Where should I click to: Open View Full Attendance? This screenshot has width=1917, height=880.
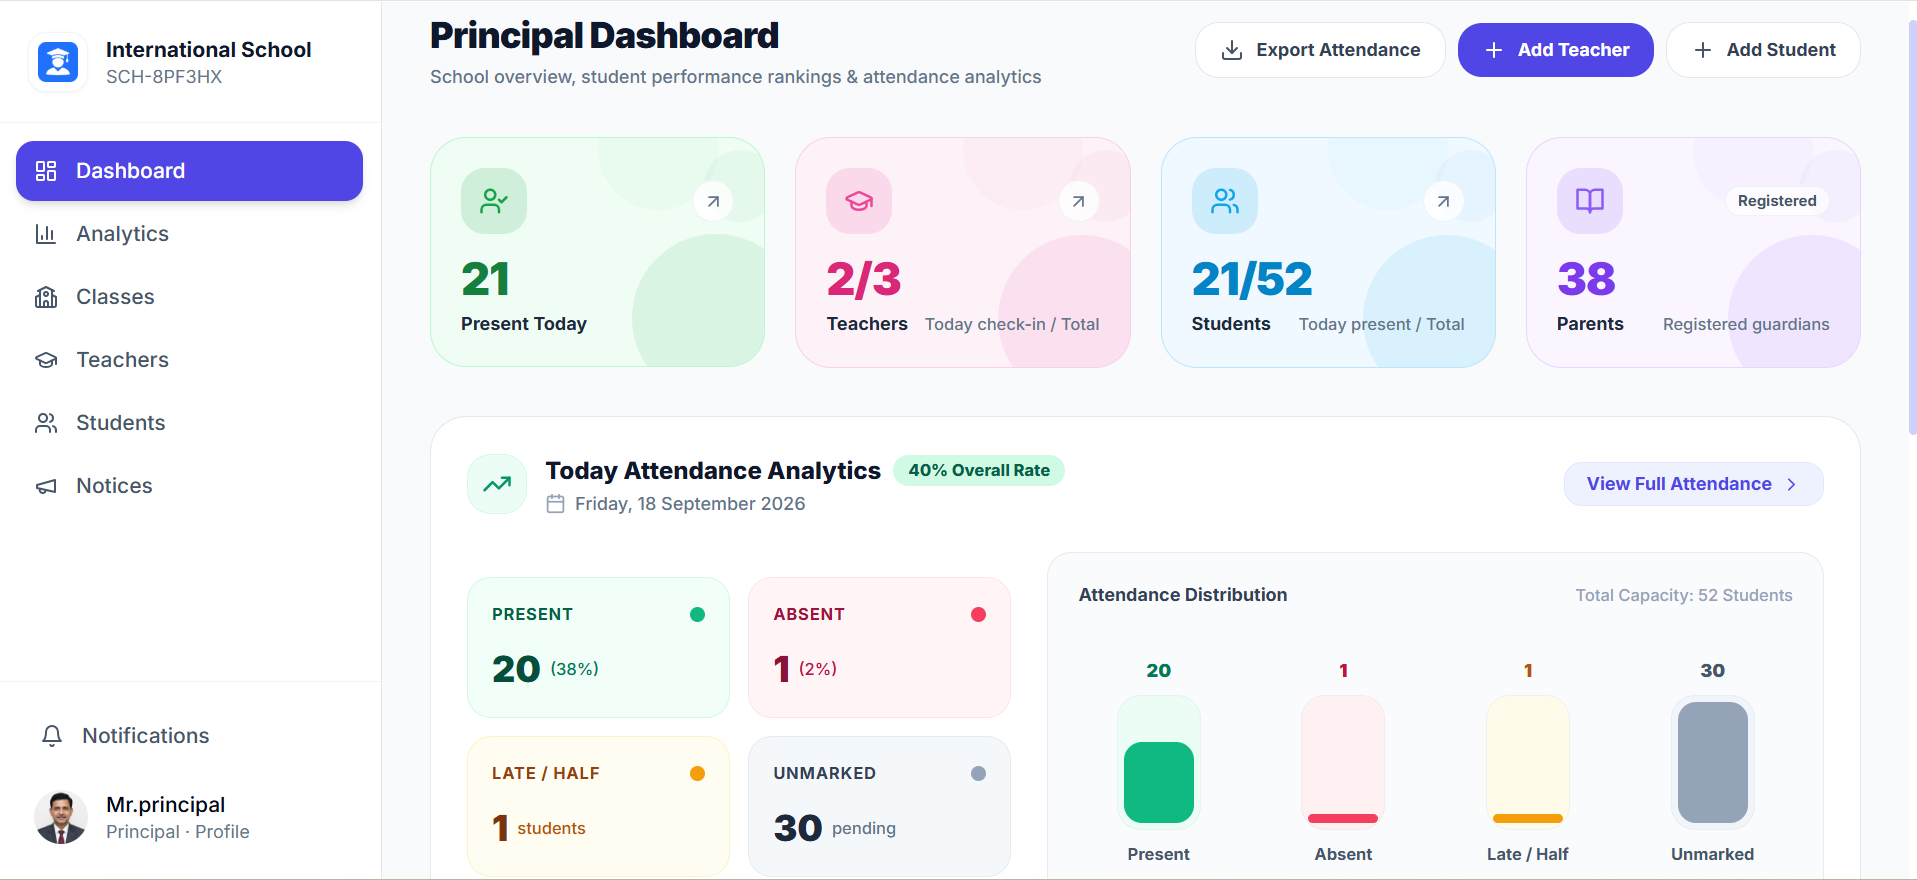pyautogui.click(x=1693, y=484)
